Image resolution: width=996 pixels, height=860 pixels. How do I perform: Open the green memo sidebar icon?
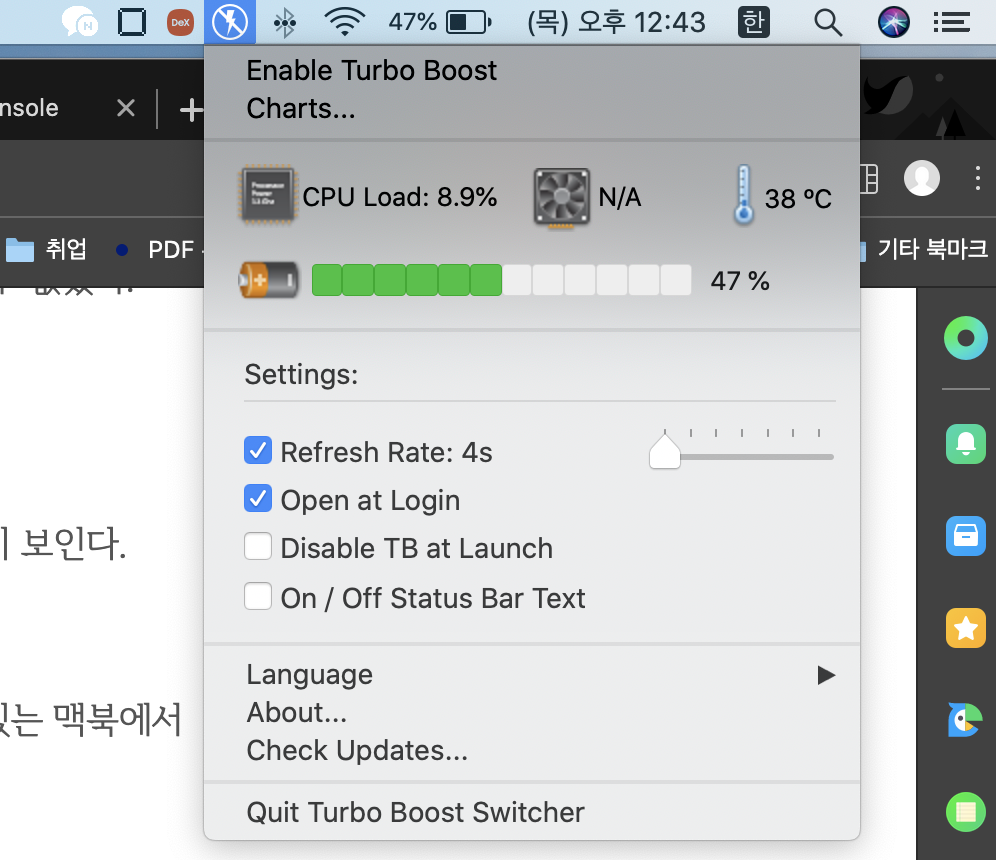[966, 812]
